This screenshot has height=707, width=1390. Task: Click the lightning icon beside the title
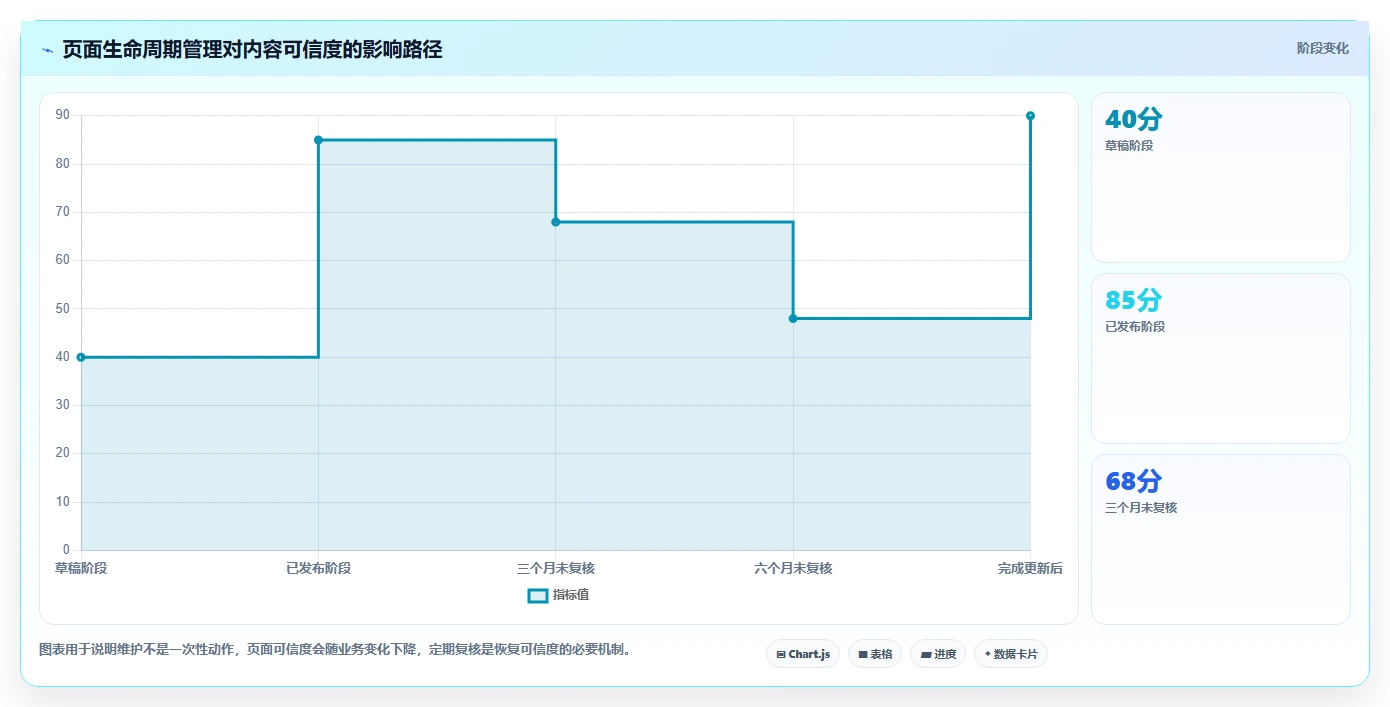[47, 50]
